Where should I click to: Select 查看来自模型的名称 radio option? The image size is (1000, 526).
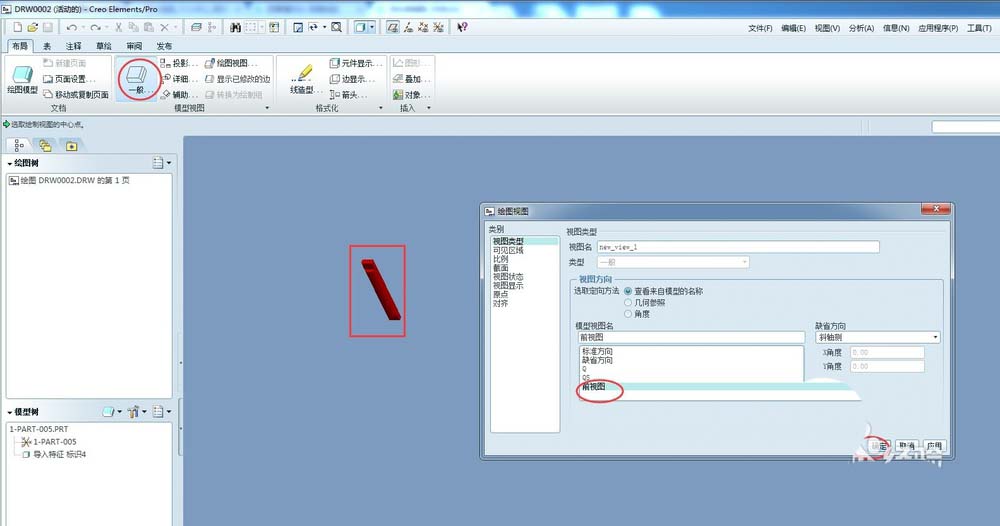(628, 291)
